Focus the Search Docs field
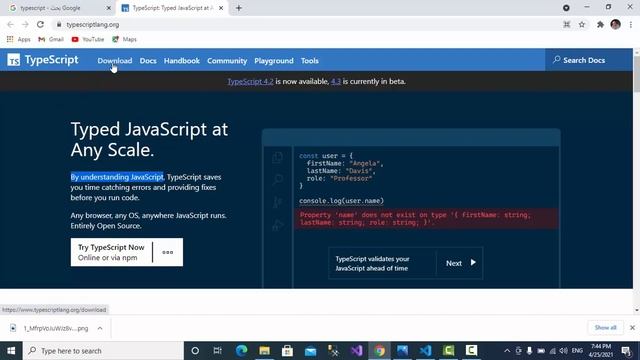Viewport: 640px width, 360px height. (x=589, y=60)
